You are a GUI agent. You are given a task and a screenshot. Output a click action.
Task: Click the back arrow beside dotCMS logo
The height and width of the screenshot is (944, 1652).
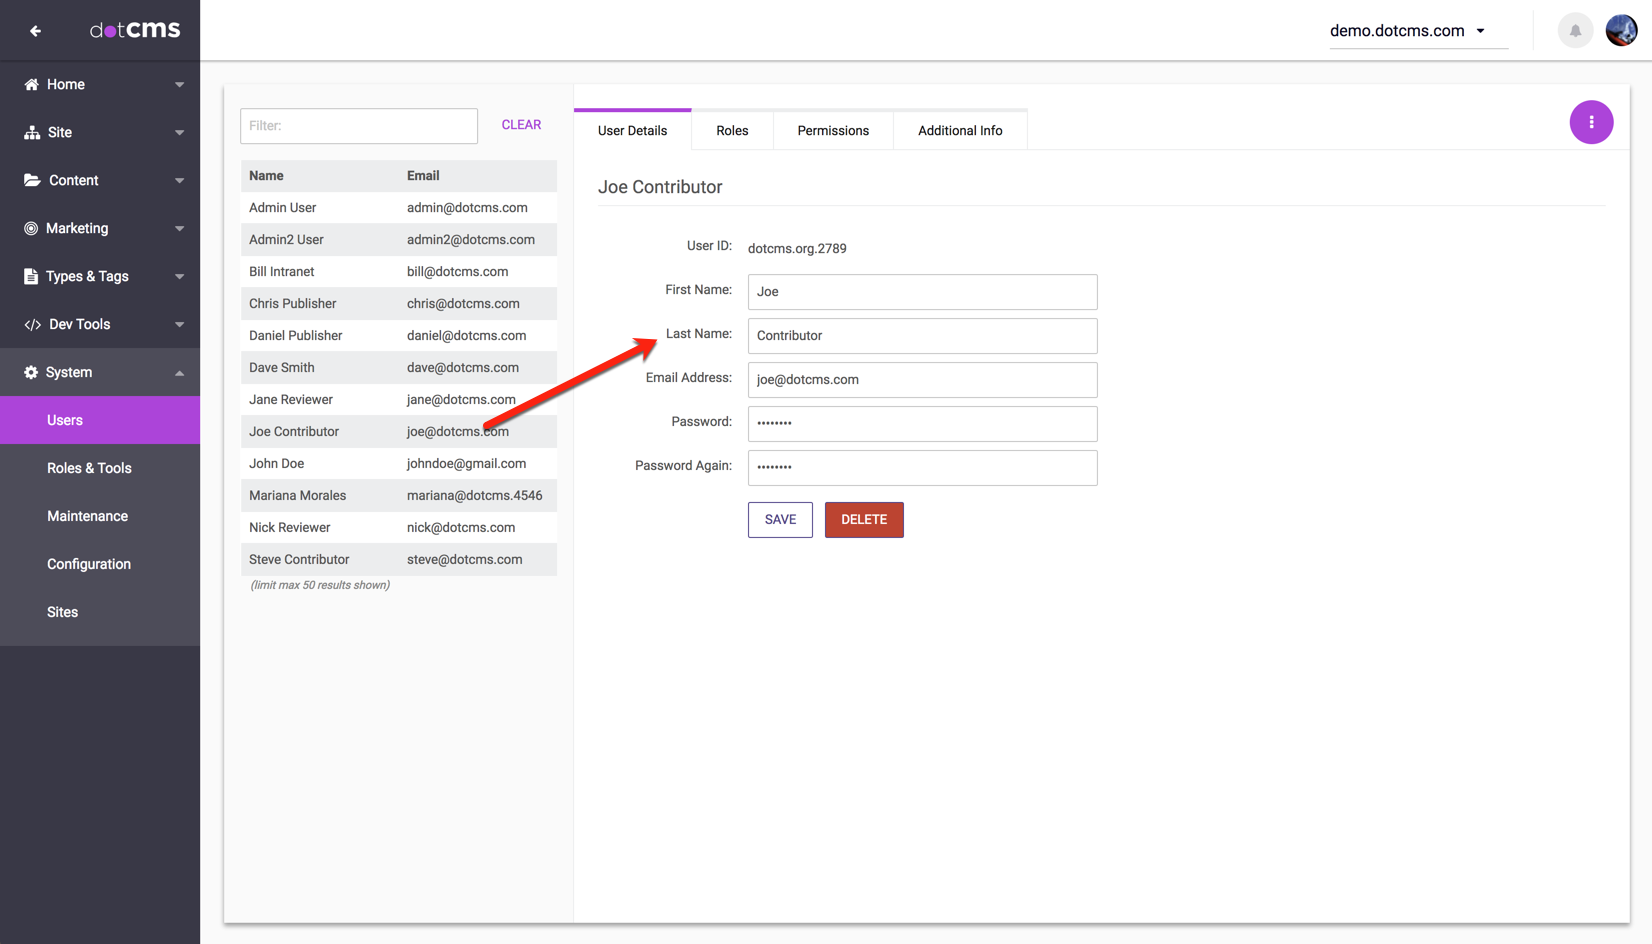pos(36,31)
